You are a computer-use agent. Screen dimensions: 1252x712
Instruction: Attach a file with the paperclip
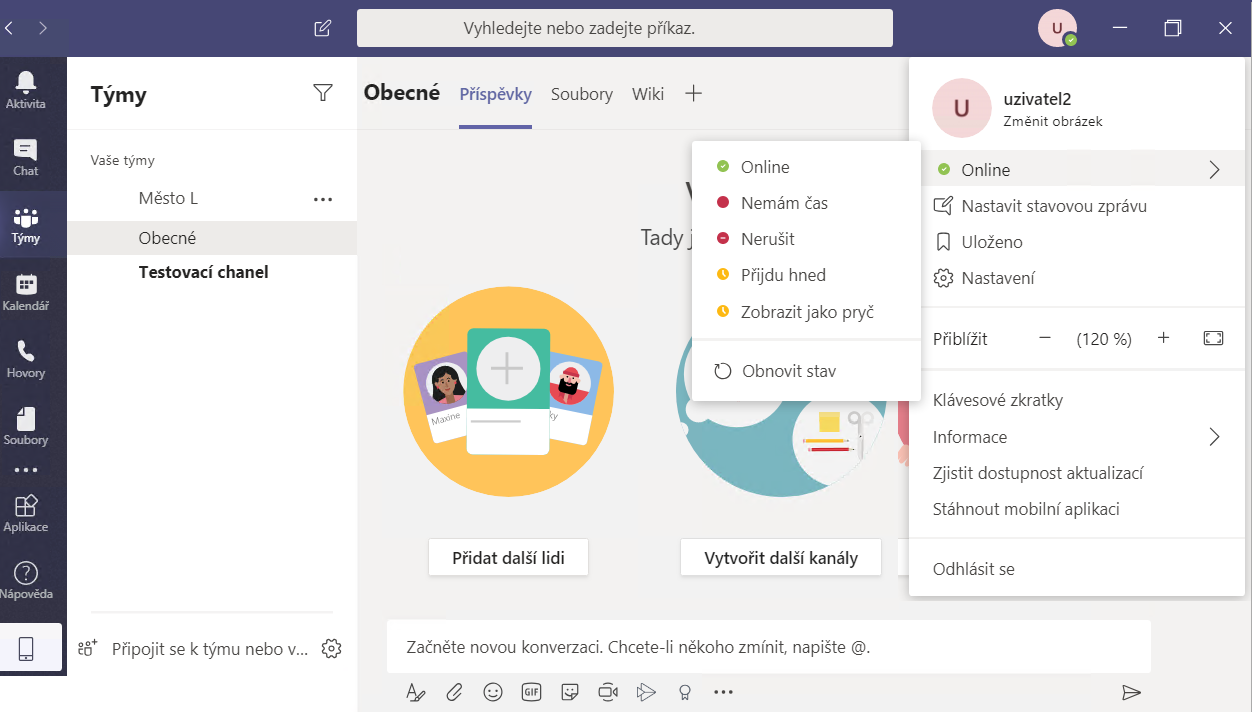click(x=454, y=691)
